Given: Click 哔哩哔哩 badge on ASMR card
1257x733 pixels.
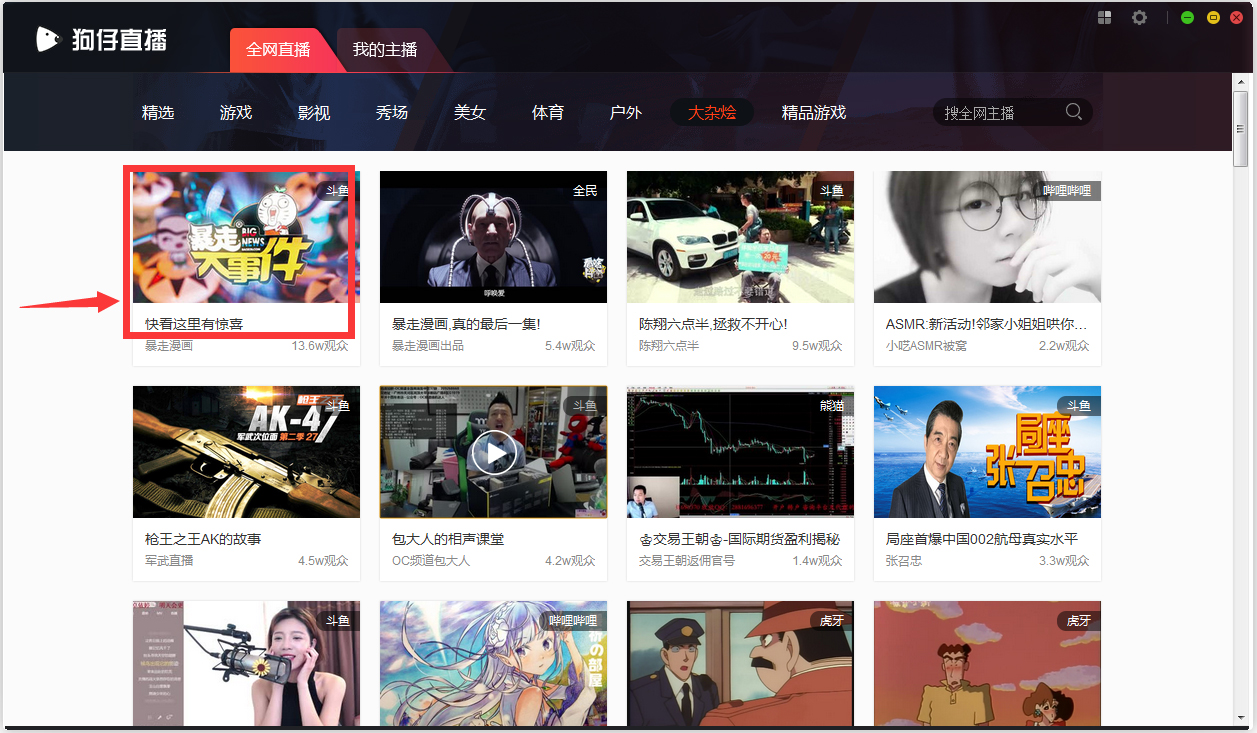Looking at the screenshot, I should pyautogui.click(x=1067, y=190).
